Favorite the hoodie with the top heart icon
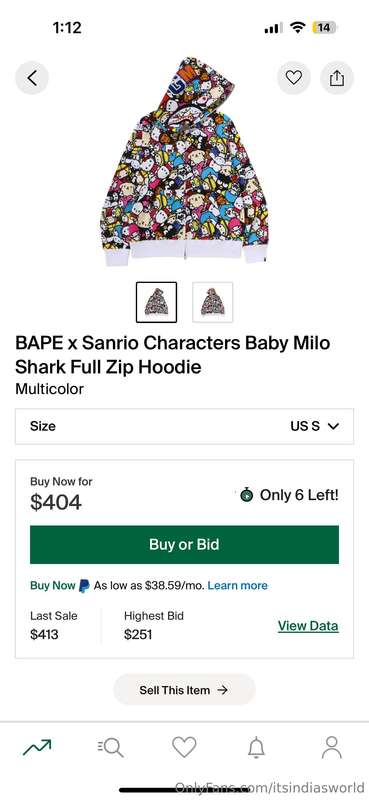Image resolution: width=369 pixels, height=800 pixels. click(293, 78)
